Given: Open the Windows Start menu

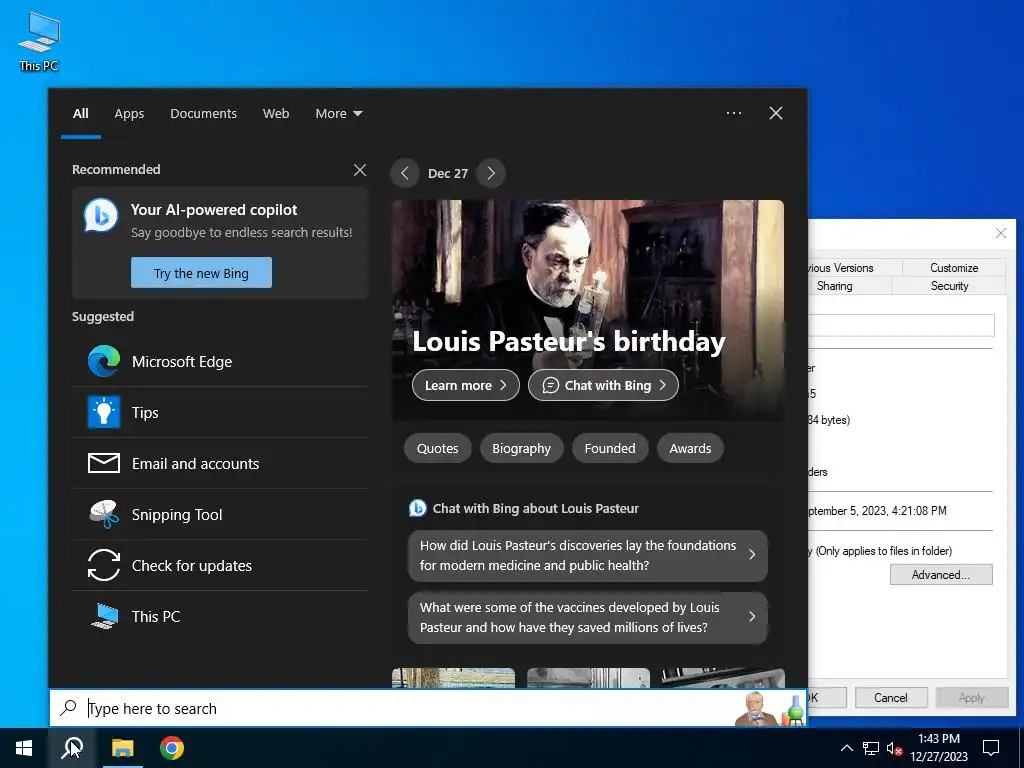Looking at the screenshot, I should pos(24,748).
